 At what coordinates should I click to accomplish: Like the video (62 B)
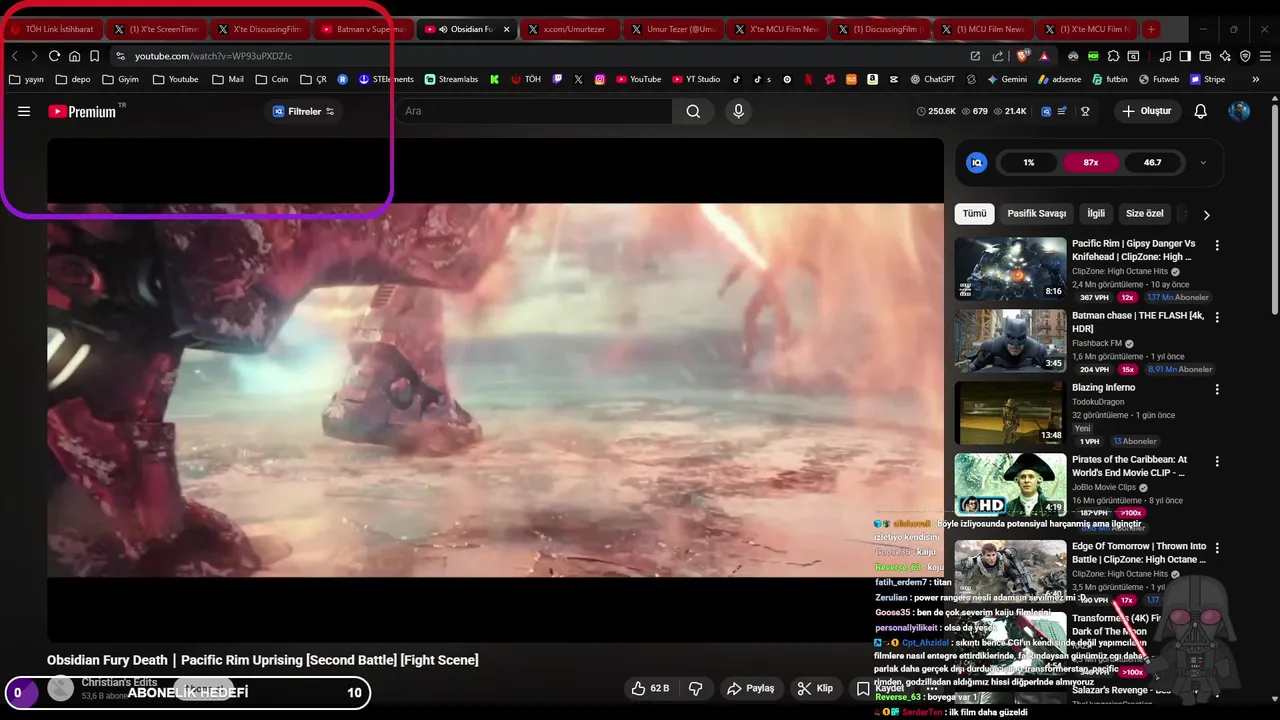[x=650, y=688]
